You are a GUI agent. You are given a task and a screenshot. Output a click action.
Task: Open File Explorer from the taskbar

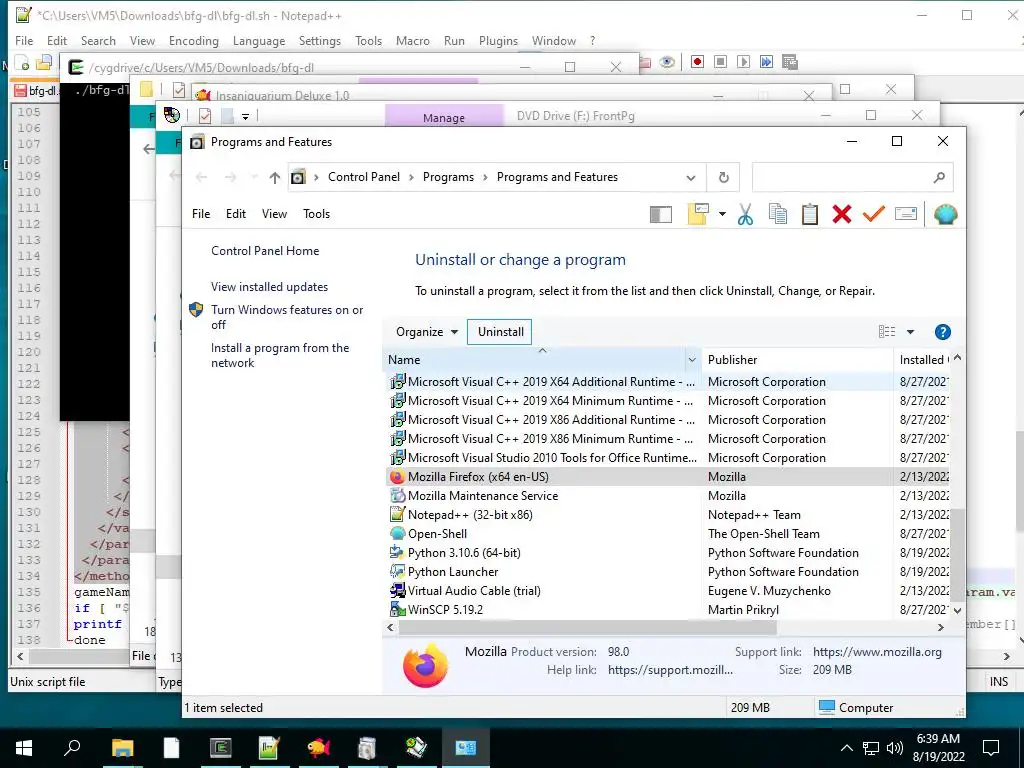pos(122,748)
